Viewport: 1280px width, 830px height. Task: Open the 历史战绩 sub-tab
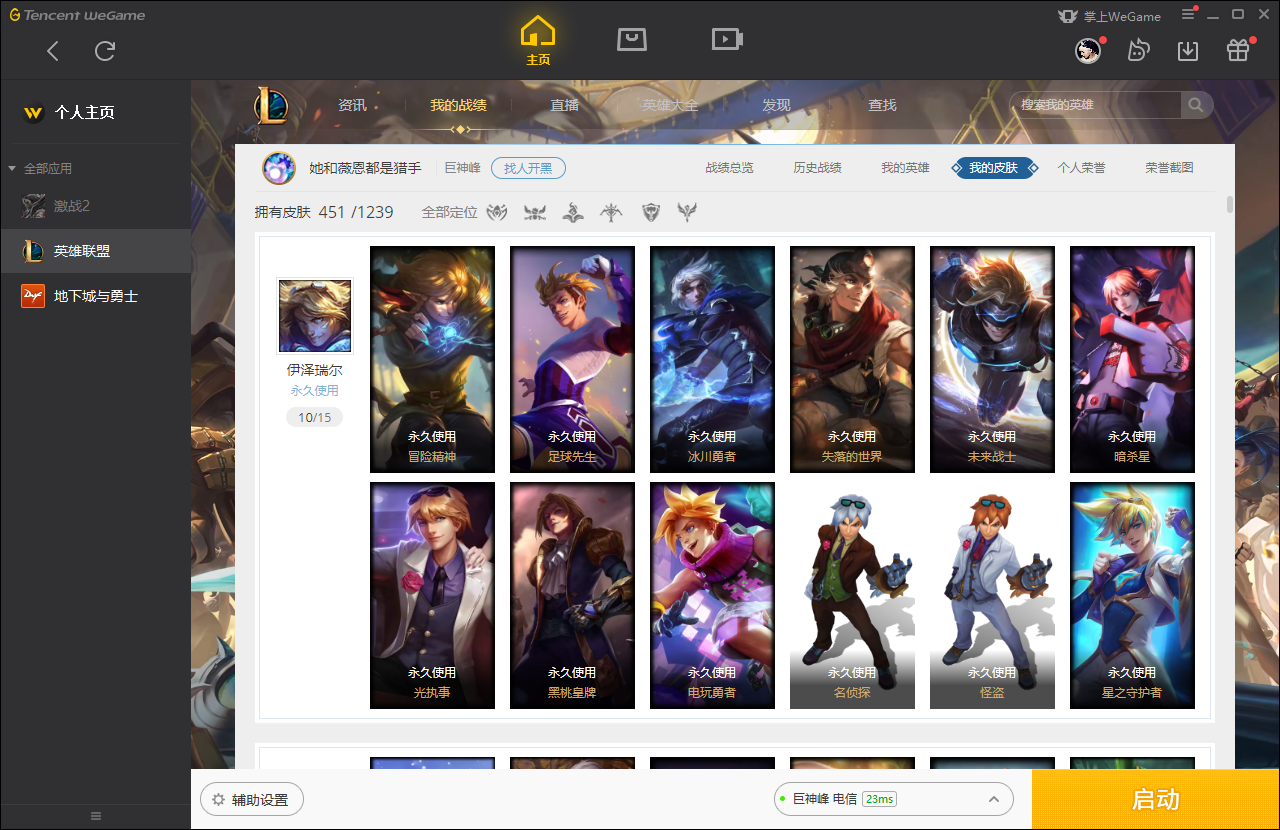pyautogui.click(x=818, y=168)
